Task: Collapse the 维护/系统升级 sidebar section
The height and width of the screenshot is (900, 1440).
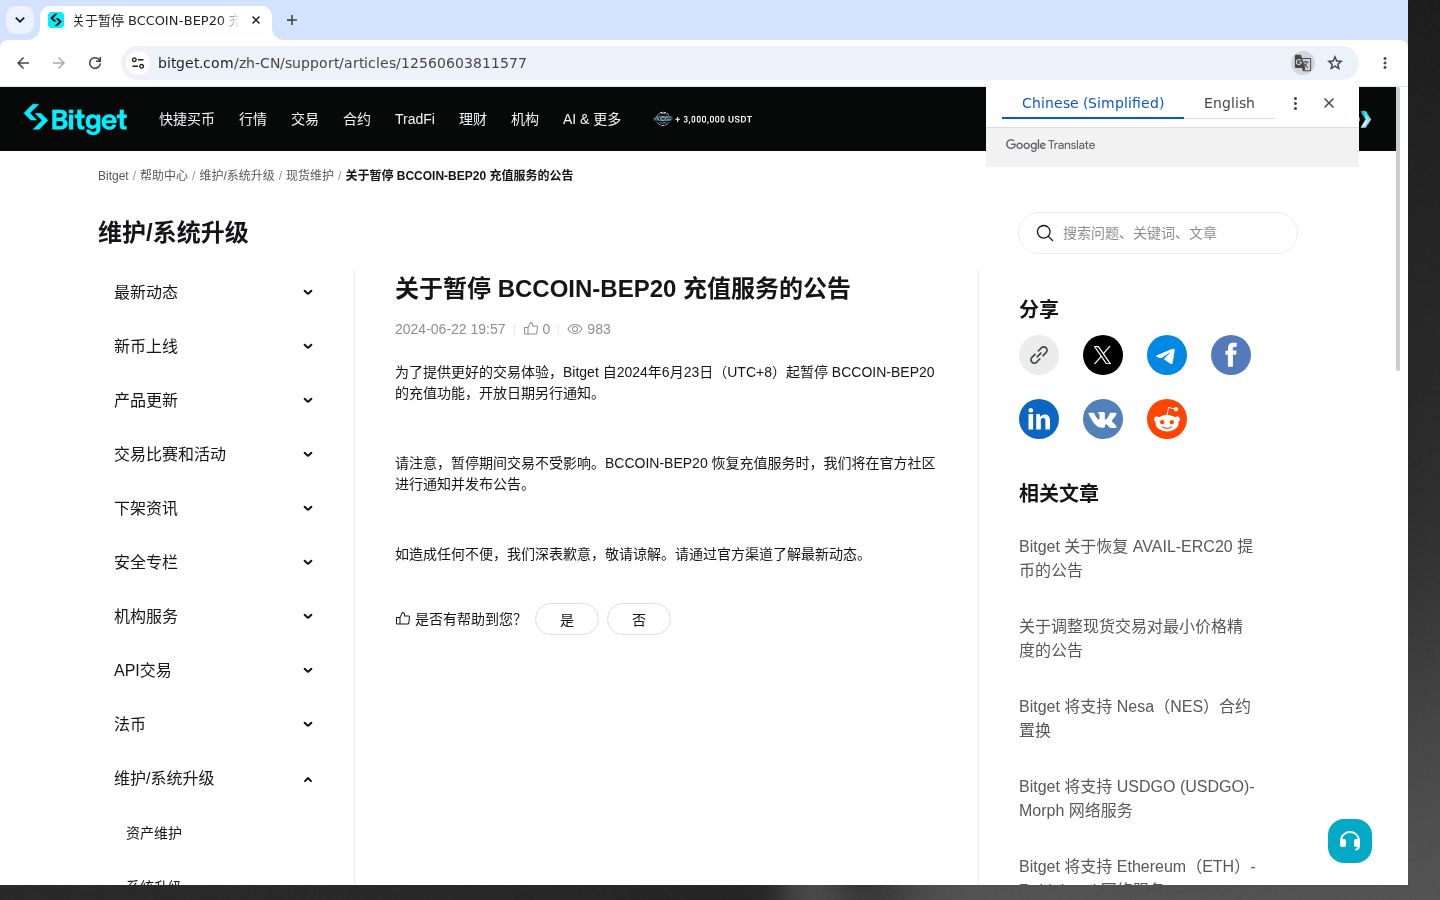Action: point(214,778)
